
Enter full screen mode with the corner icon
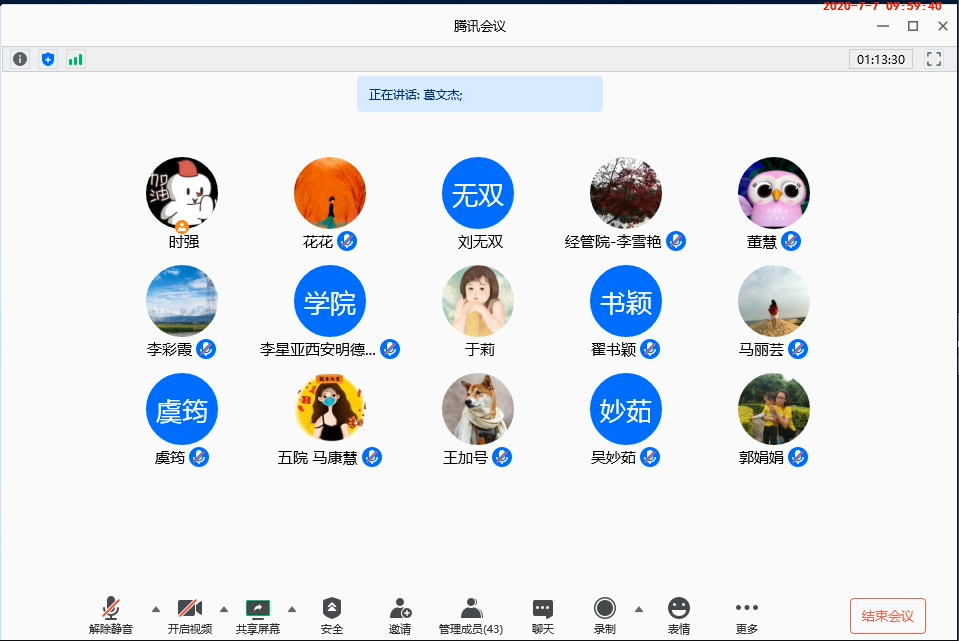click(934, 59)
